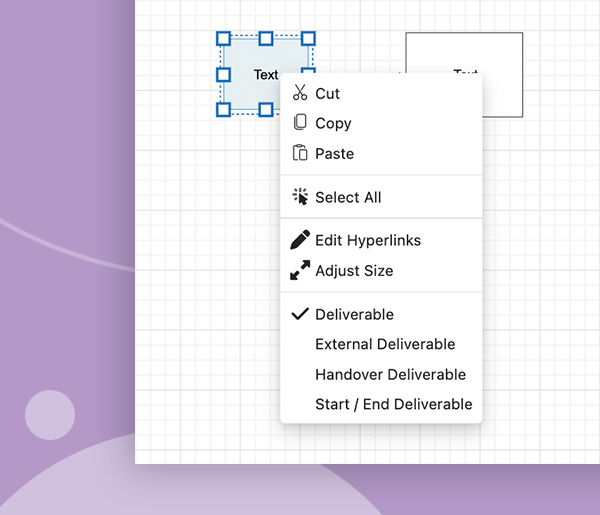Switch shape to Start / End Deliverable

(381, 404)
